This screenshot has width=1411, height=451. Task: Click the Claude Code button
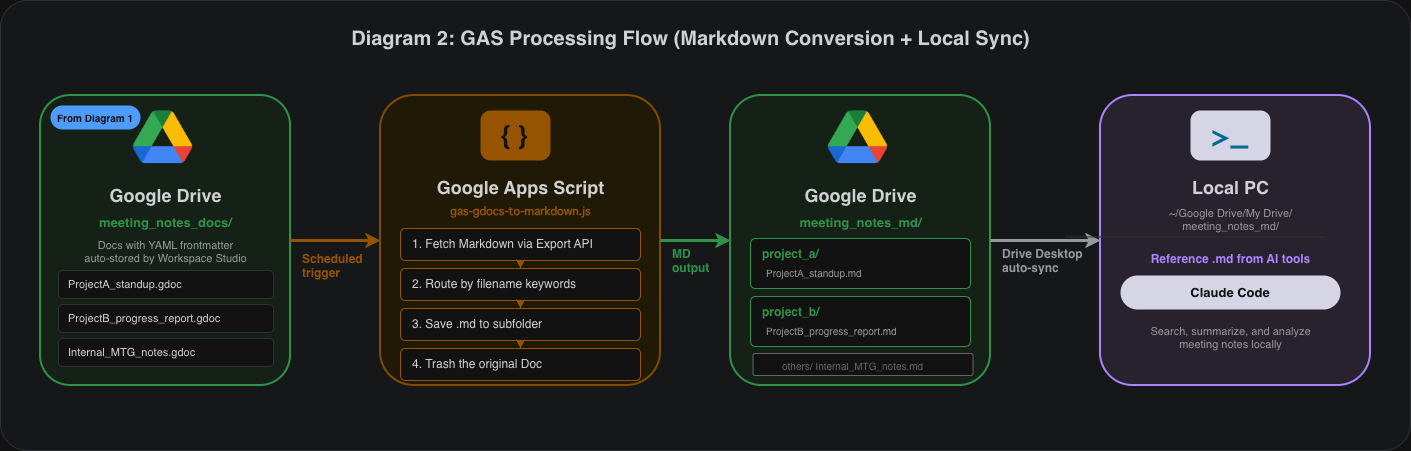pyautogui.click(x=1230, y=293)
